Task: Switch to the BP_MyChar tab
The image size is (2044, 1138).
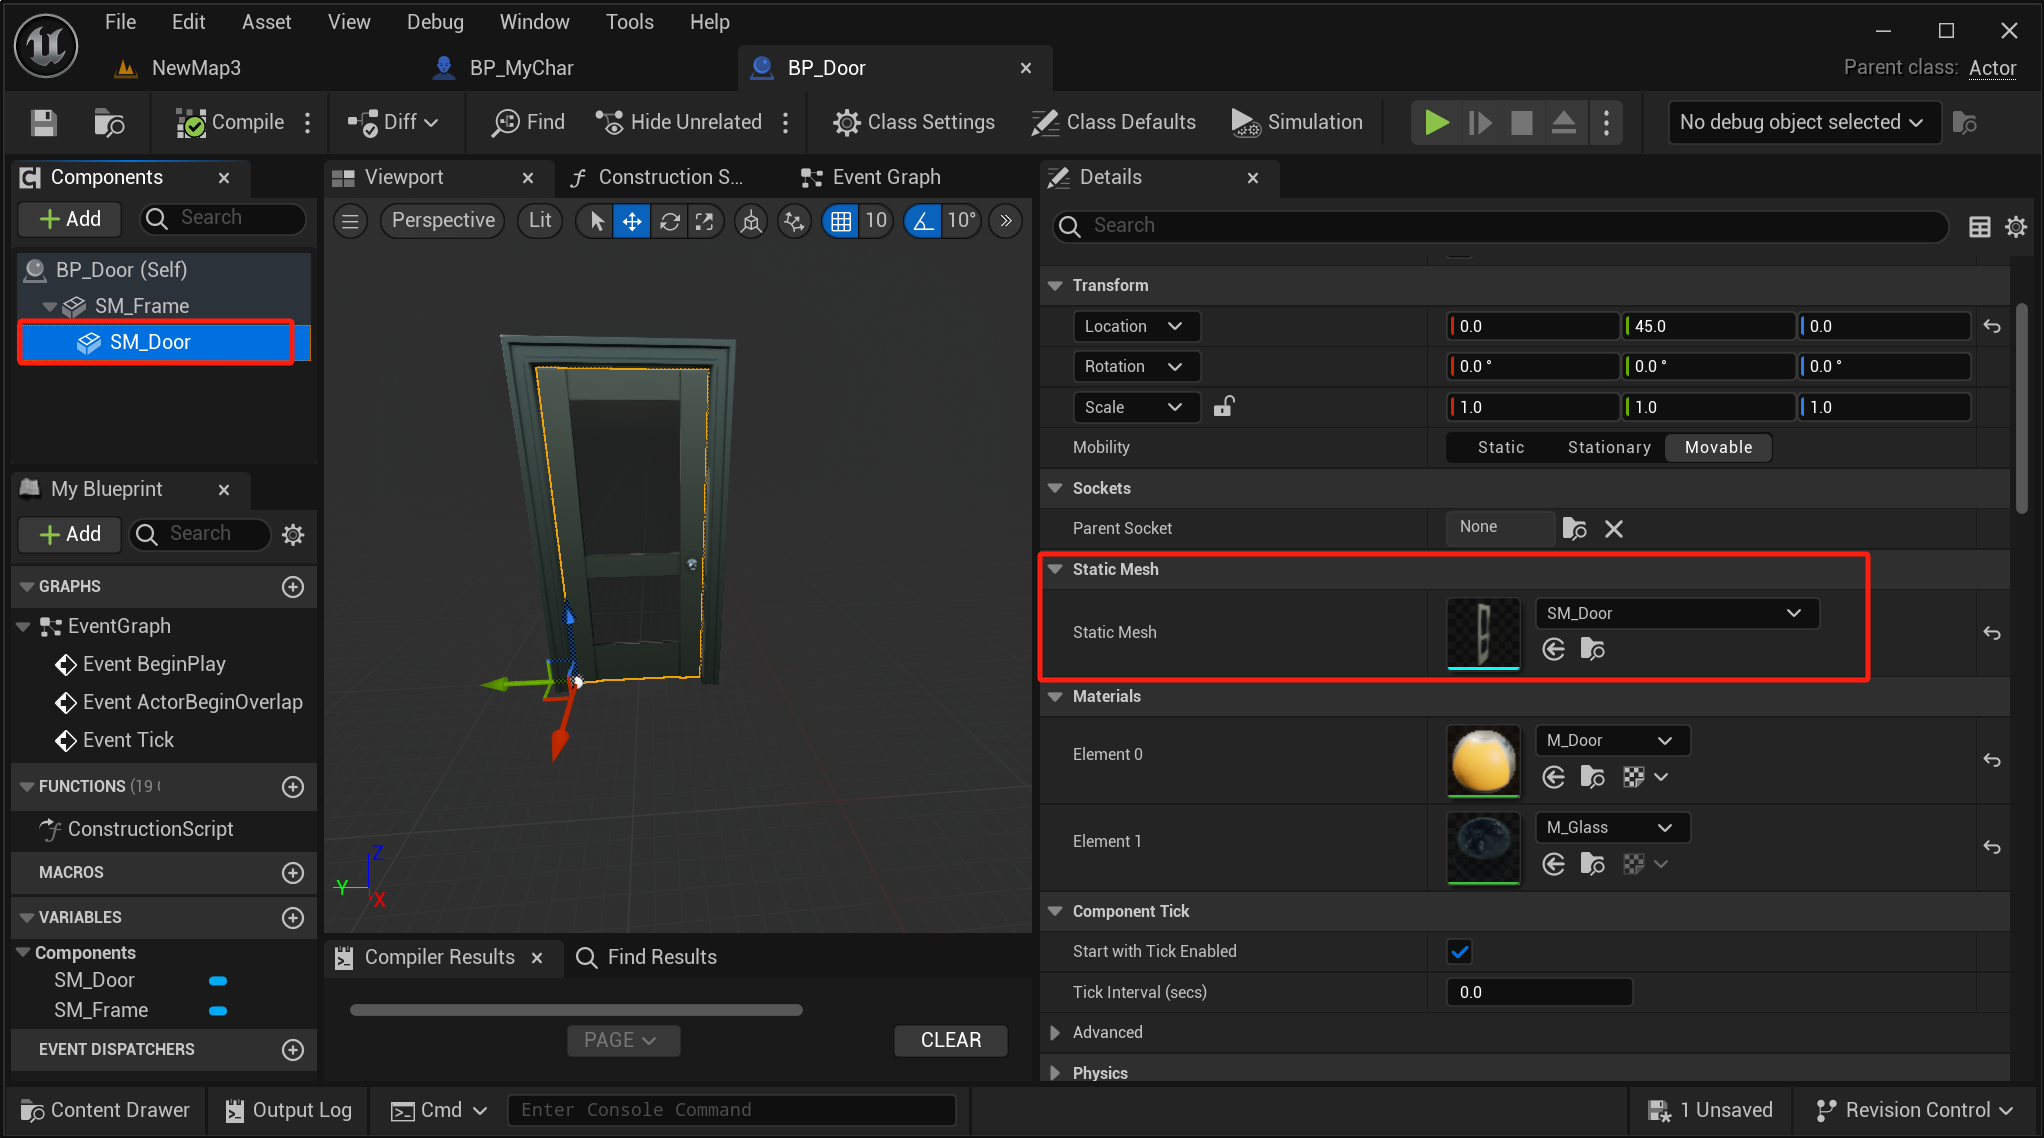Action: (x=503, y=68)
